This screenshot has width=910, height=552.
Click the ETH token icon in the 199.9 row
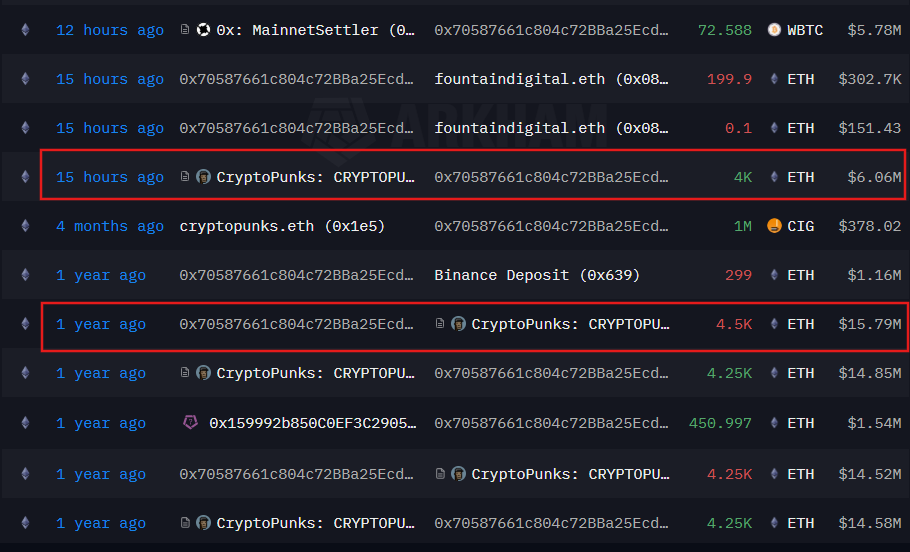(774, 79)
